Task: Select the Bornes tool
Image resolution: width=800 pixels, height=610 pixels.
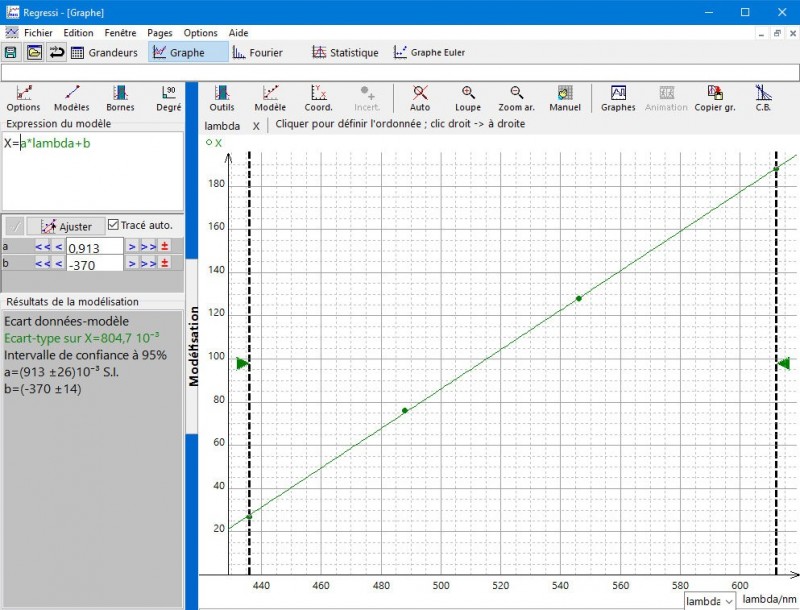Action: point(120,98)
